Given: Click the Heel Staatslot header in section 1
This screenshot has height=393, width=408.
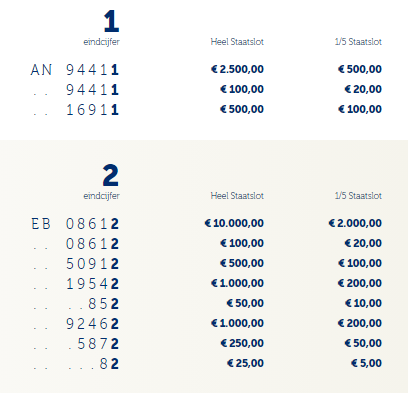Looking at the screenshot, I should click(237, 42).
